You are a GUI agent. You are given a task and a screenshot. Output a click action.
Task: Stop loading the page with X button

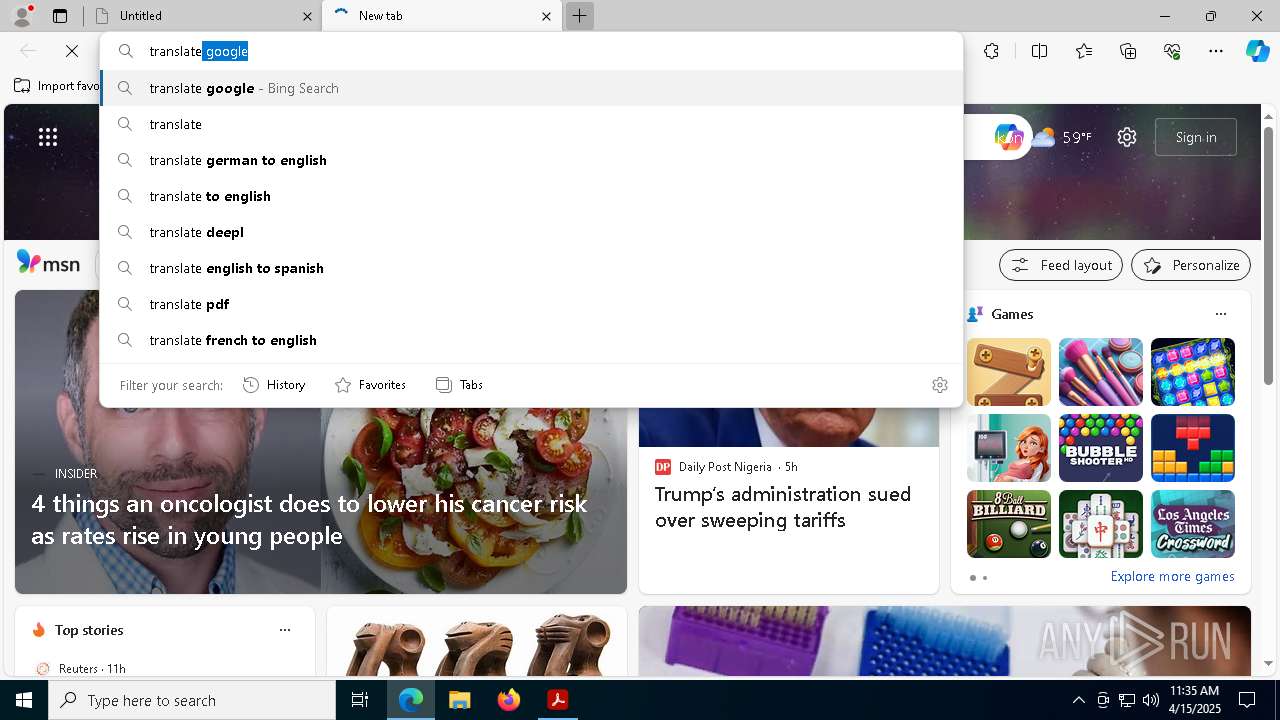coord(72,51)
